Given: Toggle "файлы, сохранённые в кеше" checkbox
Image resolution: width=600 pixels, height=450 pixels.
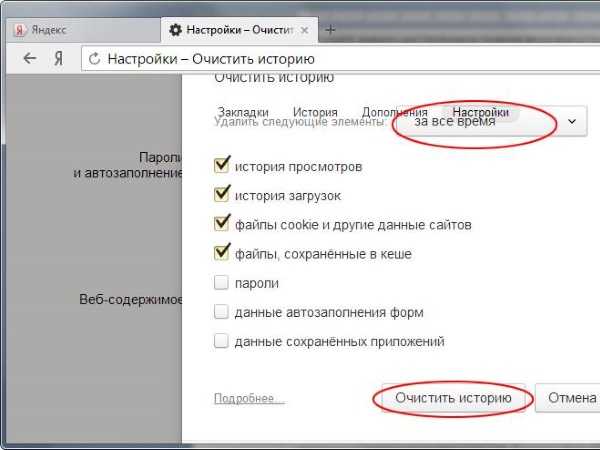Looking at the screenshot, I should click(x=222, y=252).
